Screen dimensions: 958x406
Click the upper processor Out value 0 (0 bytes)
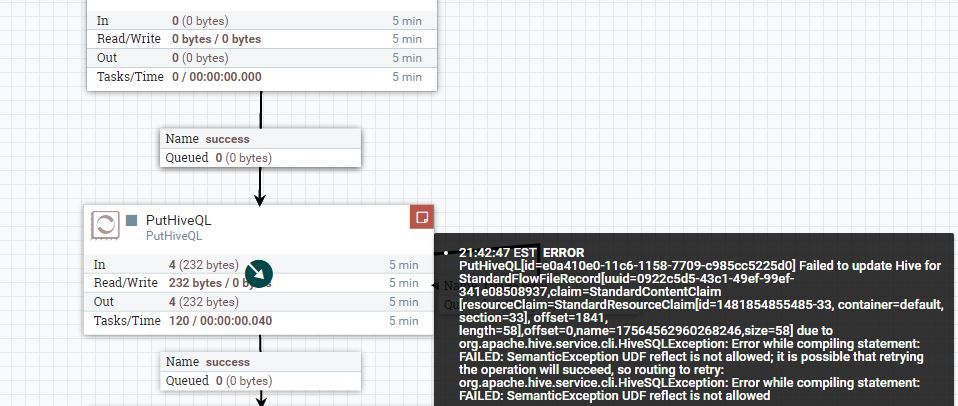[200, 58]
